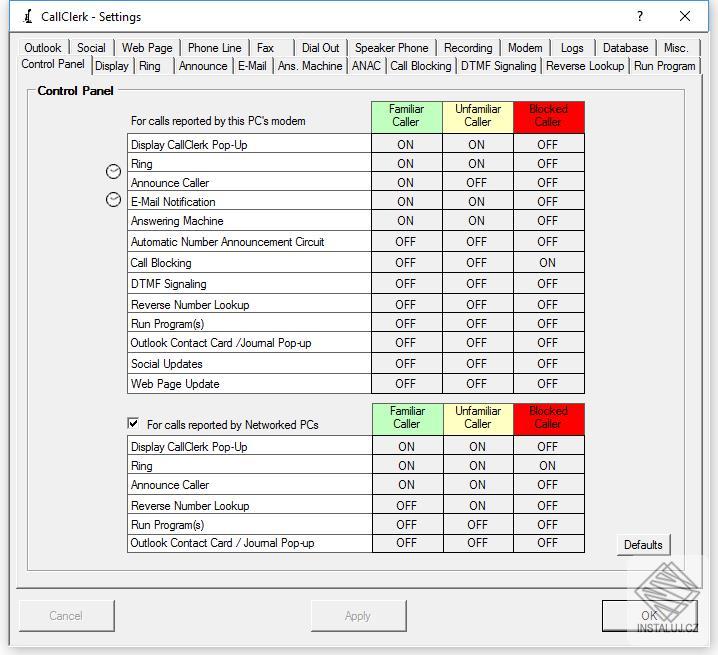
Task: Open the Web Page tab
Action: 147,48
